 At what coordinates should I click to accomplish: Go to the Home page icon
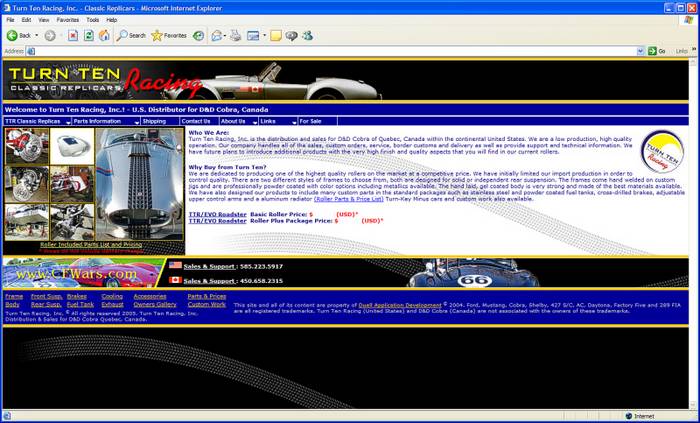tap(105, 35)
